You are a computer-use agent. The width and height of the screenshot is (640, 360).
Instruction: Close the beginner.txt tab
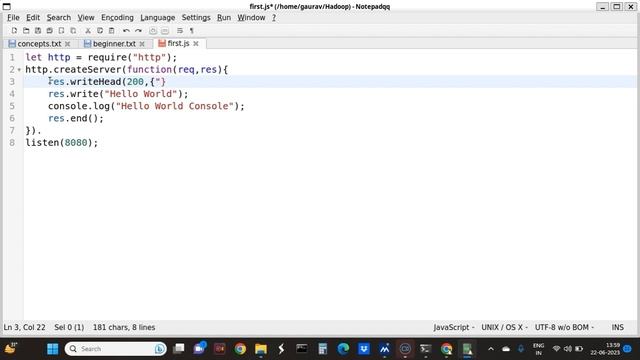pos(142,44)
